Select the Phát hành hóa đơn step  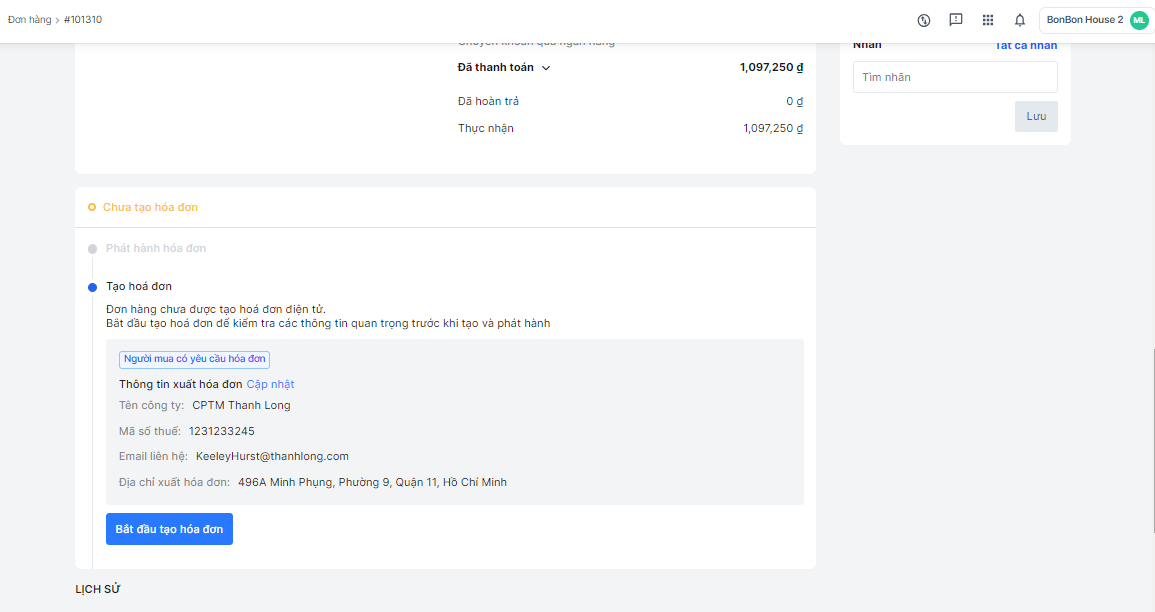pyautogui.click(x=156, y=248)
